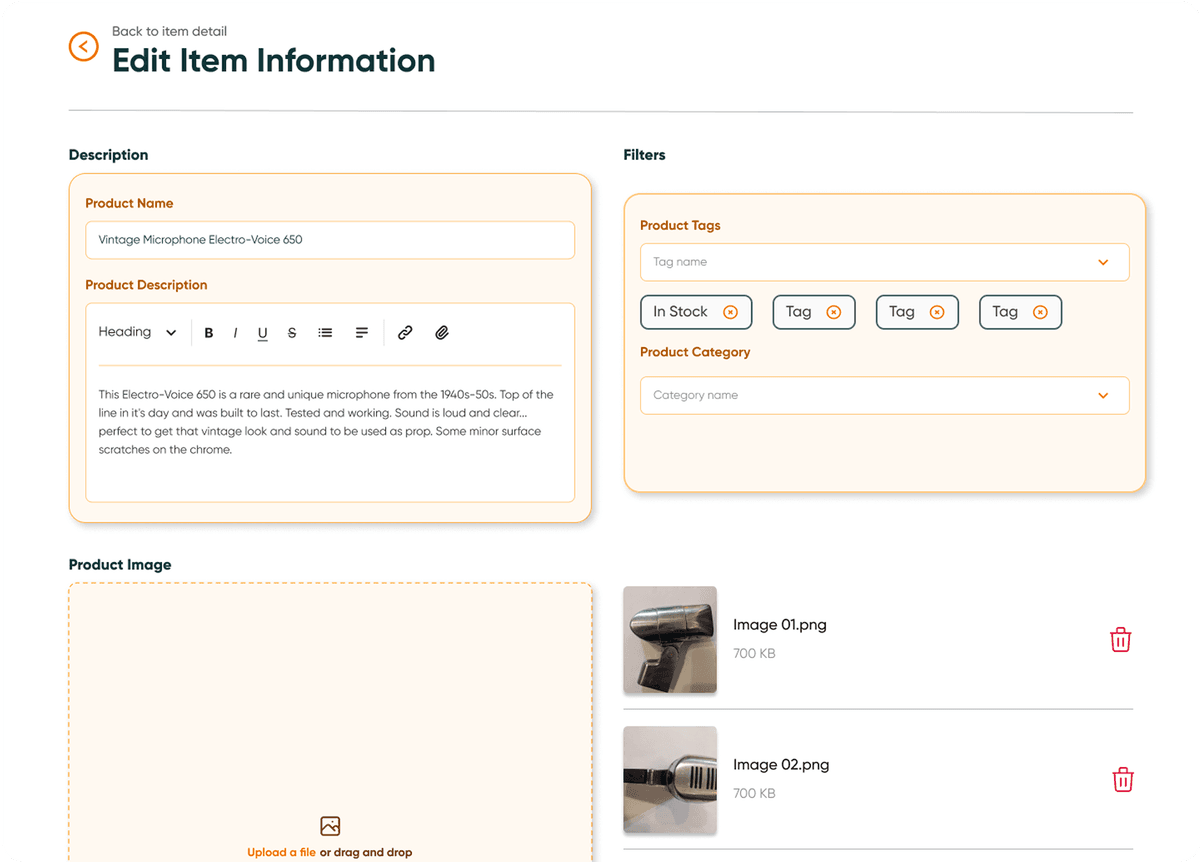
Task: Expand the Category name dropdown
Action: coord(1103,395)
